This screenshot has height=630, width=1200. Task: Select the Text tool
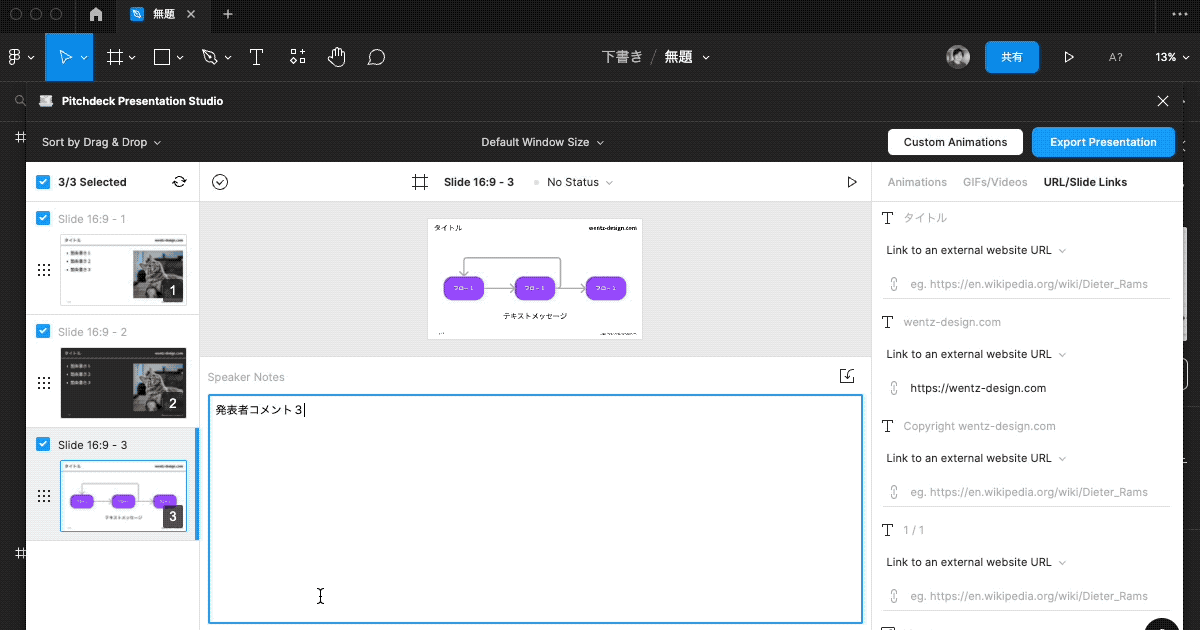[256, 57]
